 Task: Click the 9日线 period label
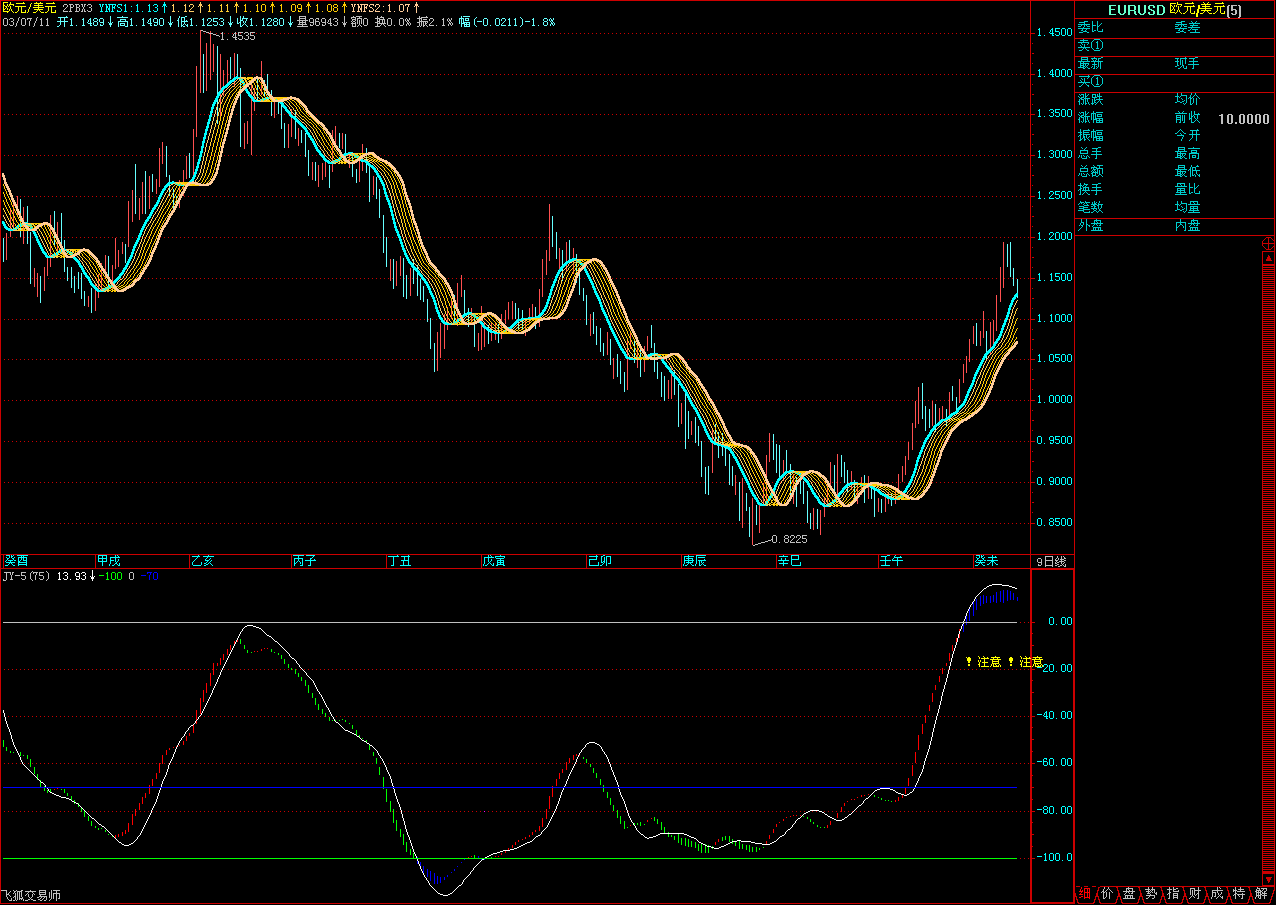coord(1051,561)
